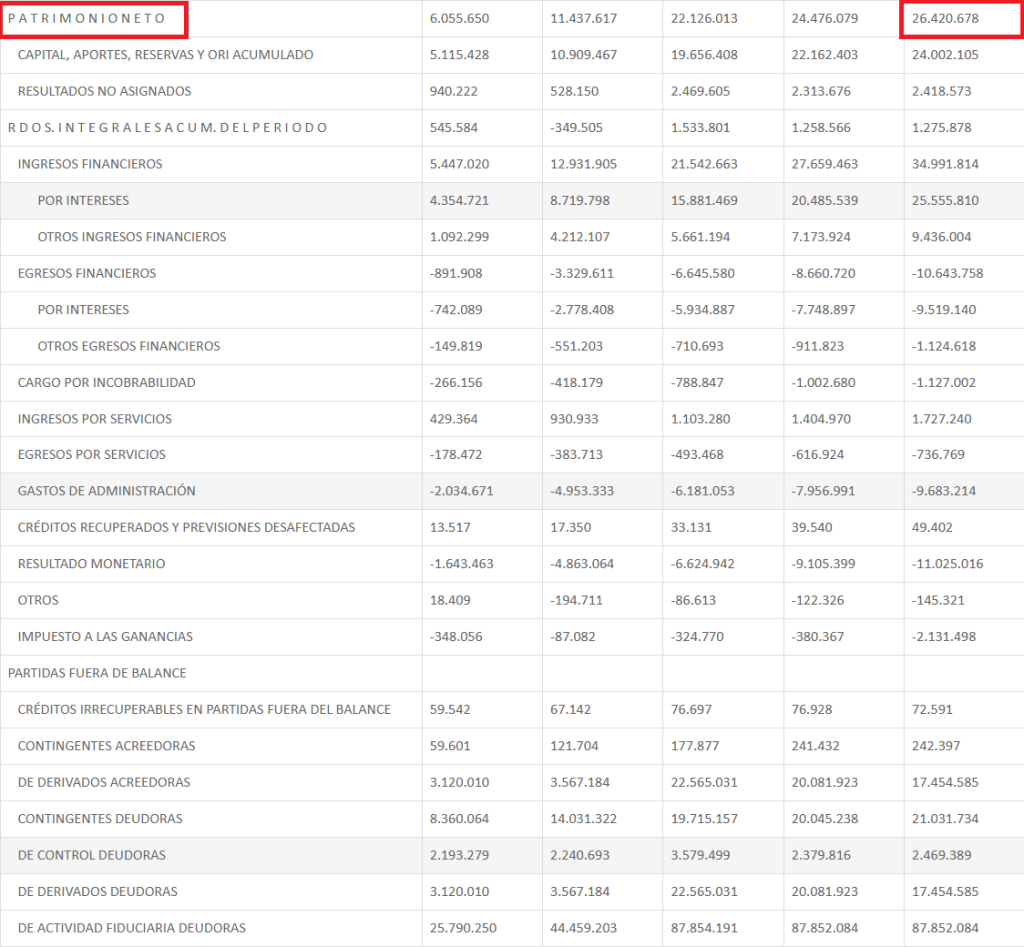Screen dimensions: 1024x947
Task: Click gastos de administración value -2.034.671
Action: click(x=462, y=491)
